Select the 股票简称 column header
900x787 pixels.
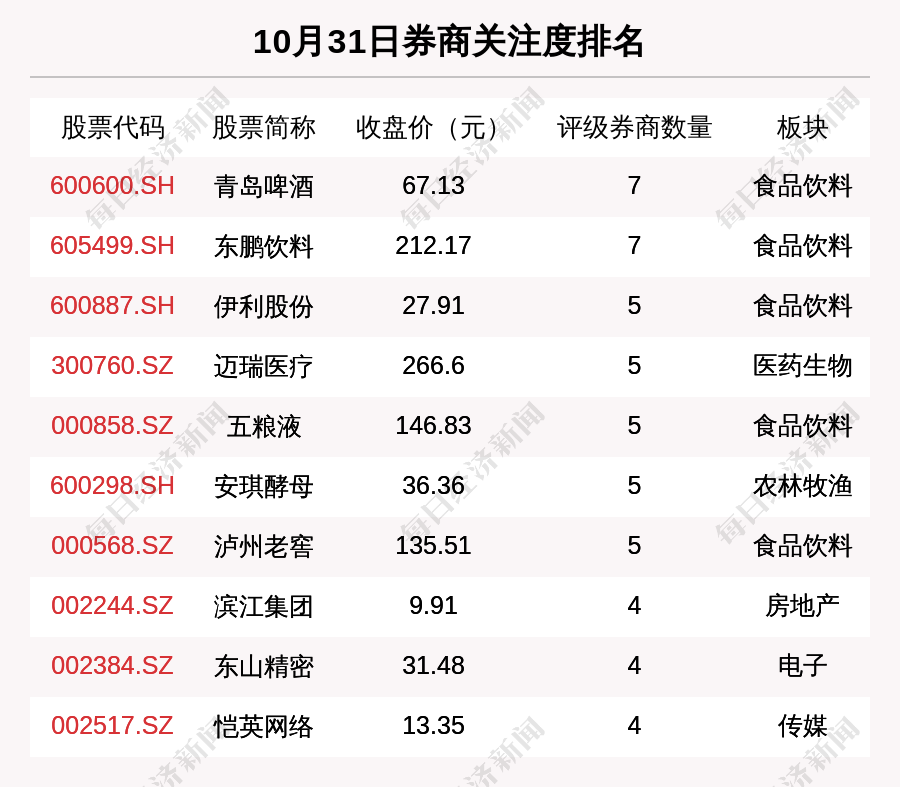point(264,127)
